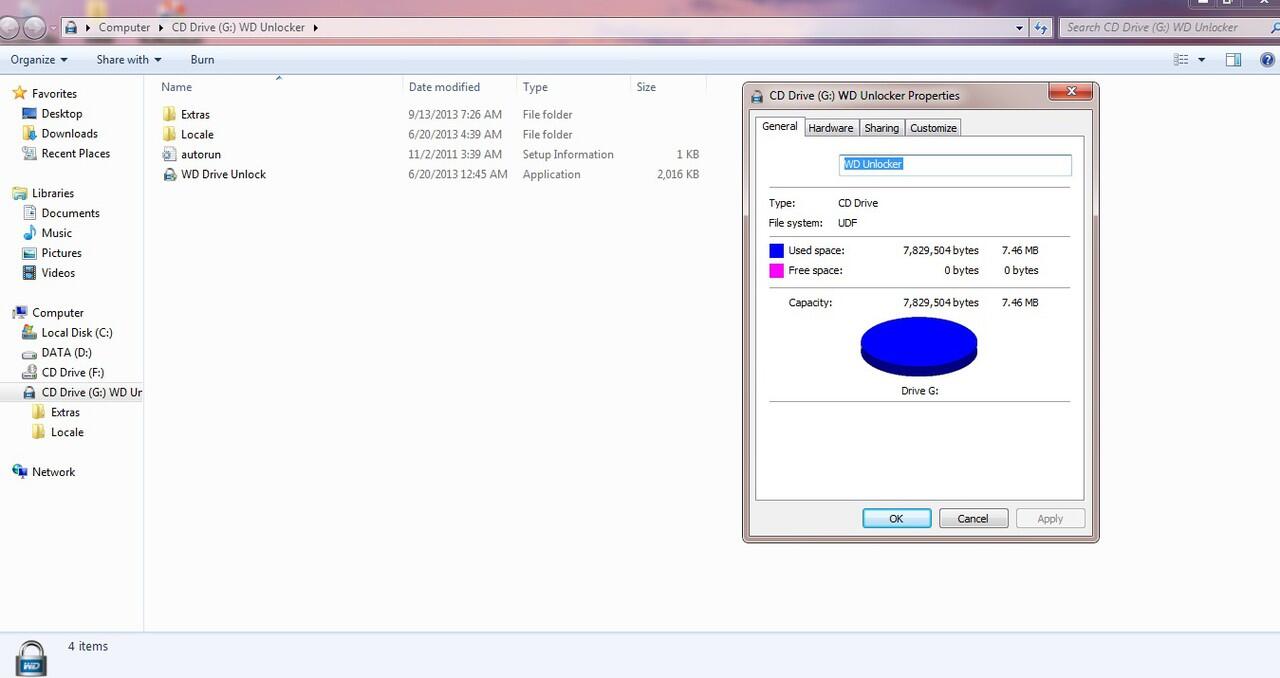
Task: Switch to the General tab
Action: 779,126
